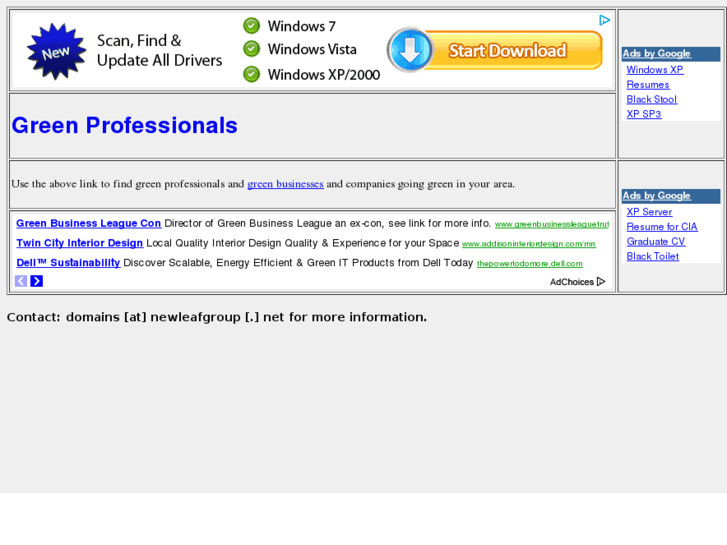Open the Green Business League Con ad
This screenshot has width=727, height=545.
[89, 224]
